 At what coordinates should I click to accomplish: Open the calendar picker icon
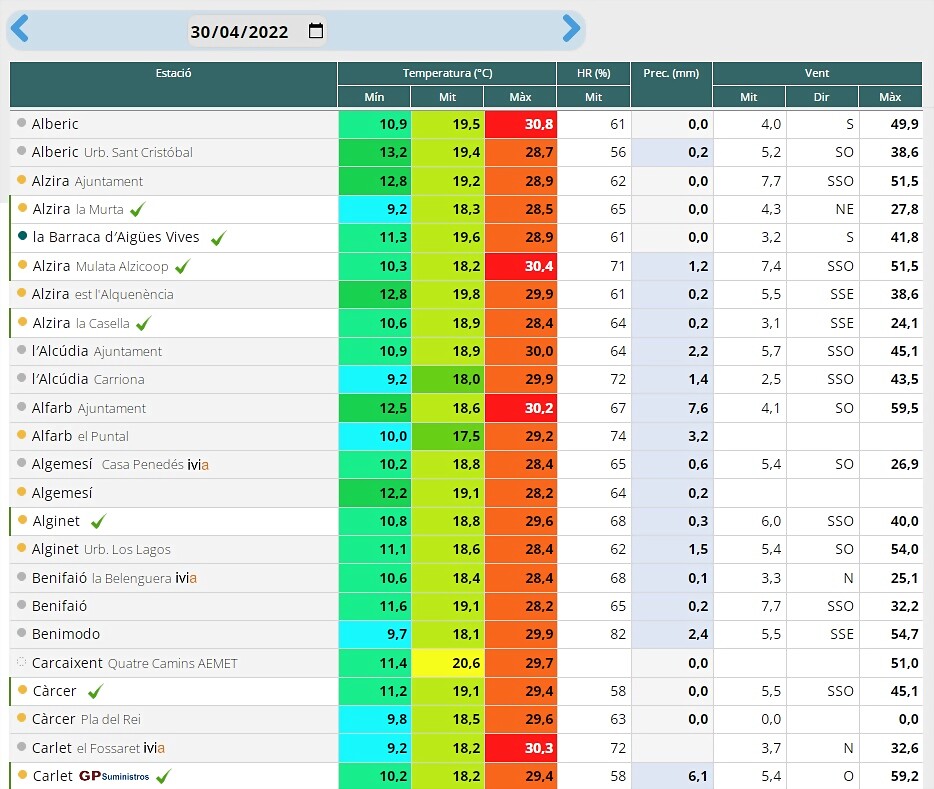(316, 30)
